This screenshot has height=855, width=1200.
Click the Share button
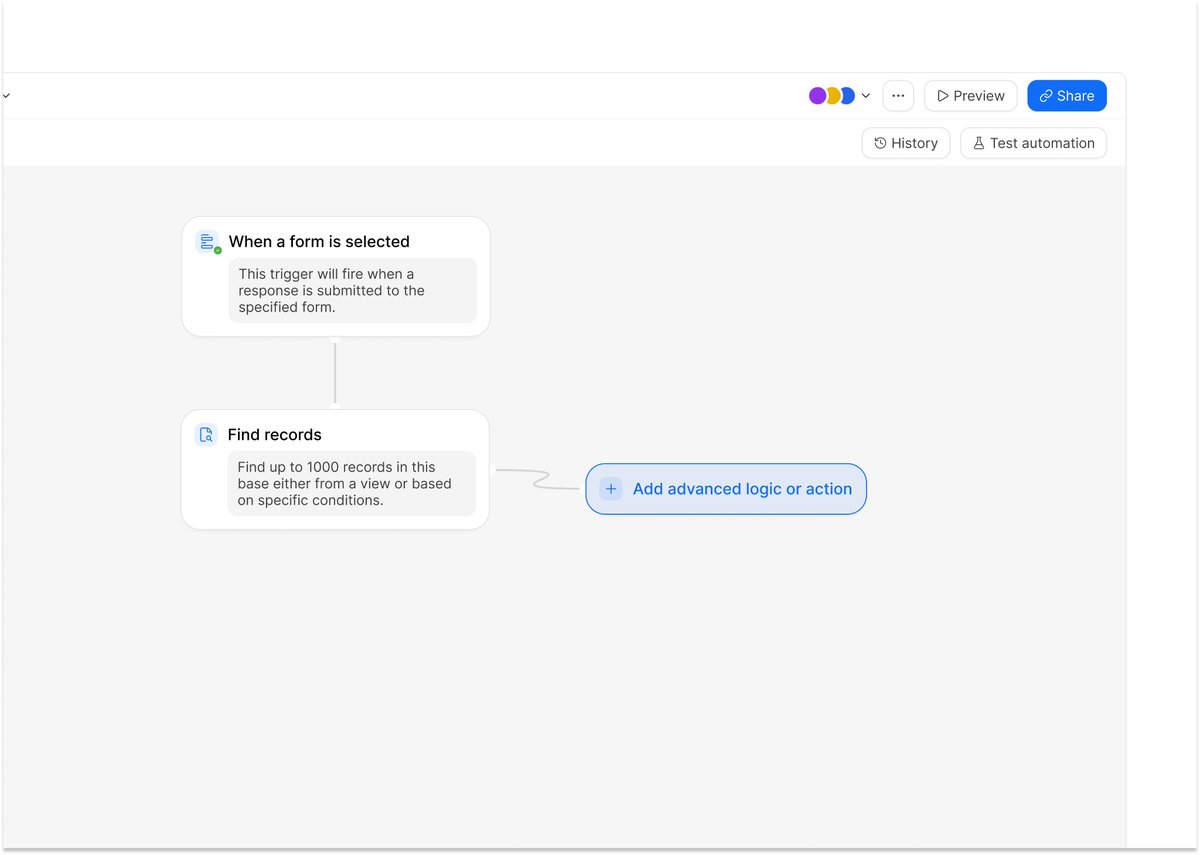1067,96
